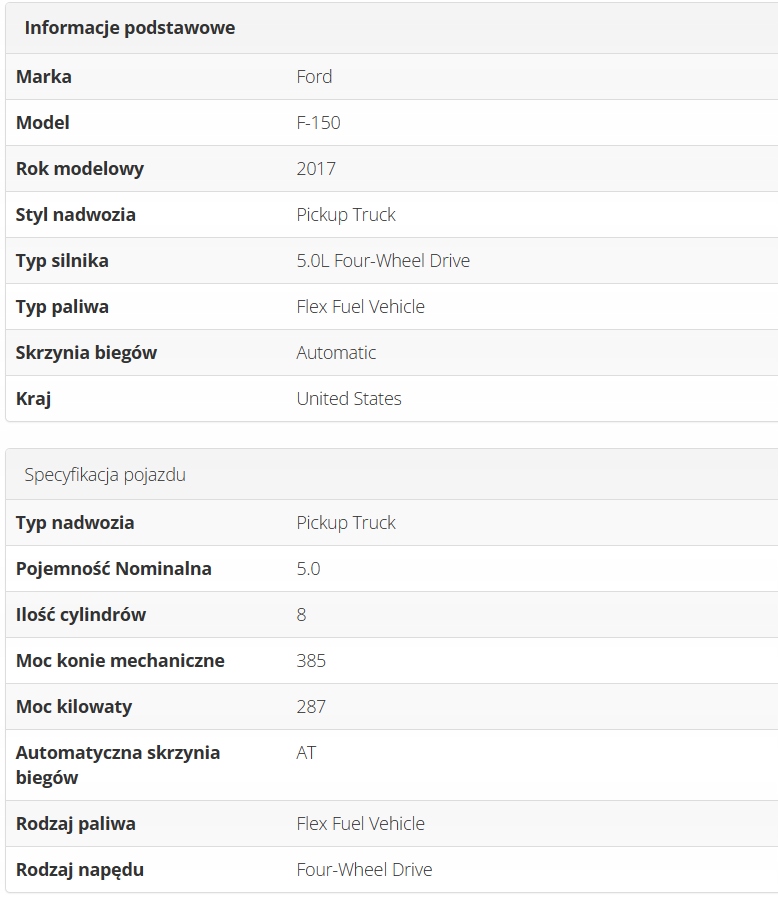This screenshot has height=907, width=778.
Task: Click the "AT" gearbox value
Action: [x=306, y=753]
